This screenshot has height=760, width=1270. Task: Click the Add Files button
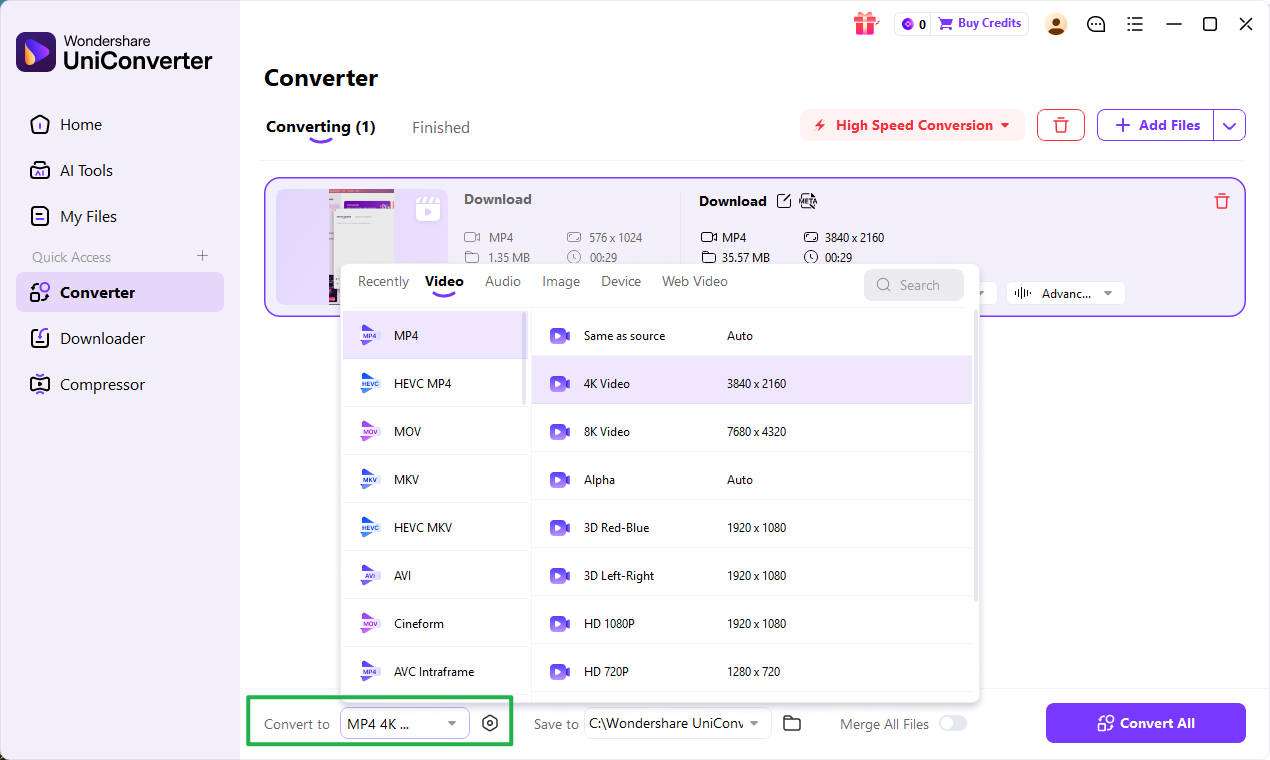coord(1156,125)
